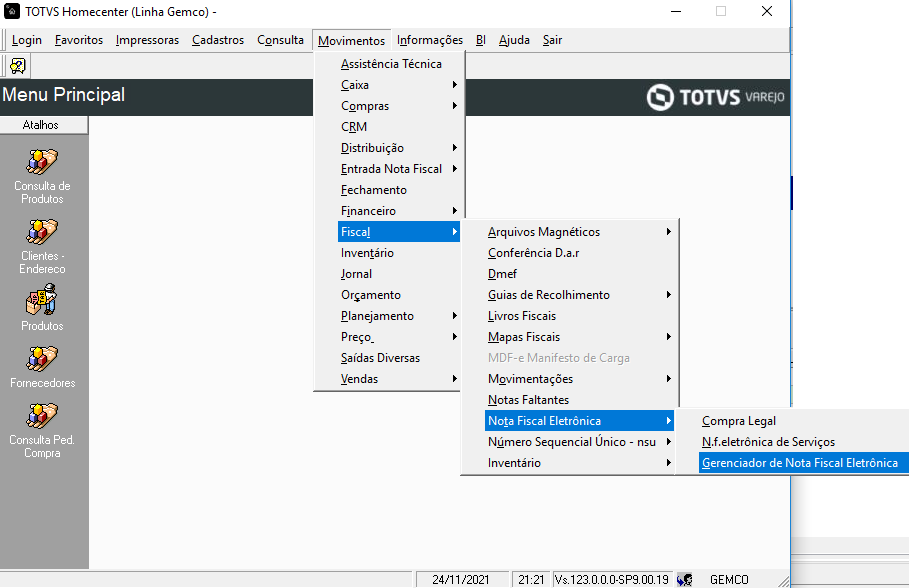
Task: Click the status bar connection icon near GEMCO
Action: (x=685, y=579)
